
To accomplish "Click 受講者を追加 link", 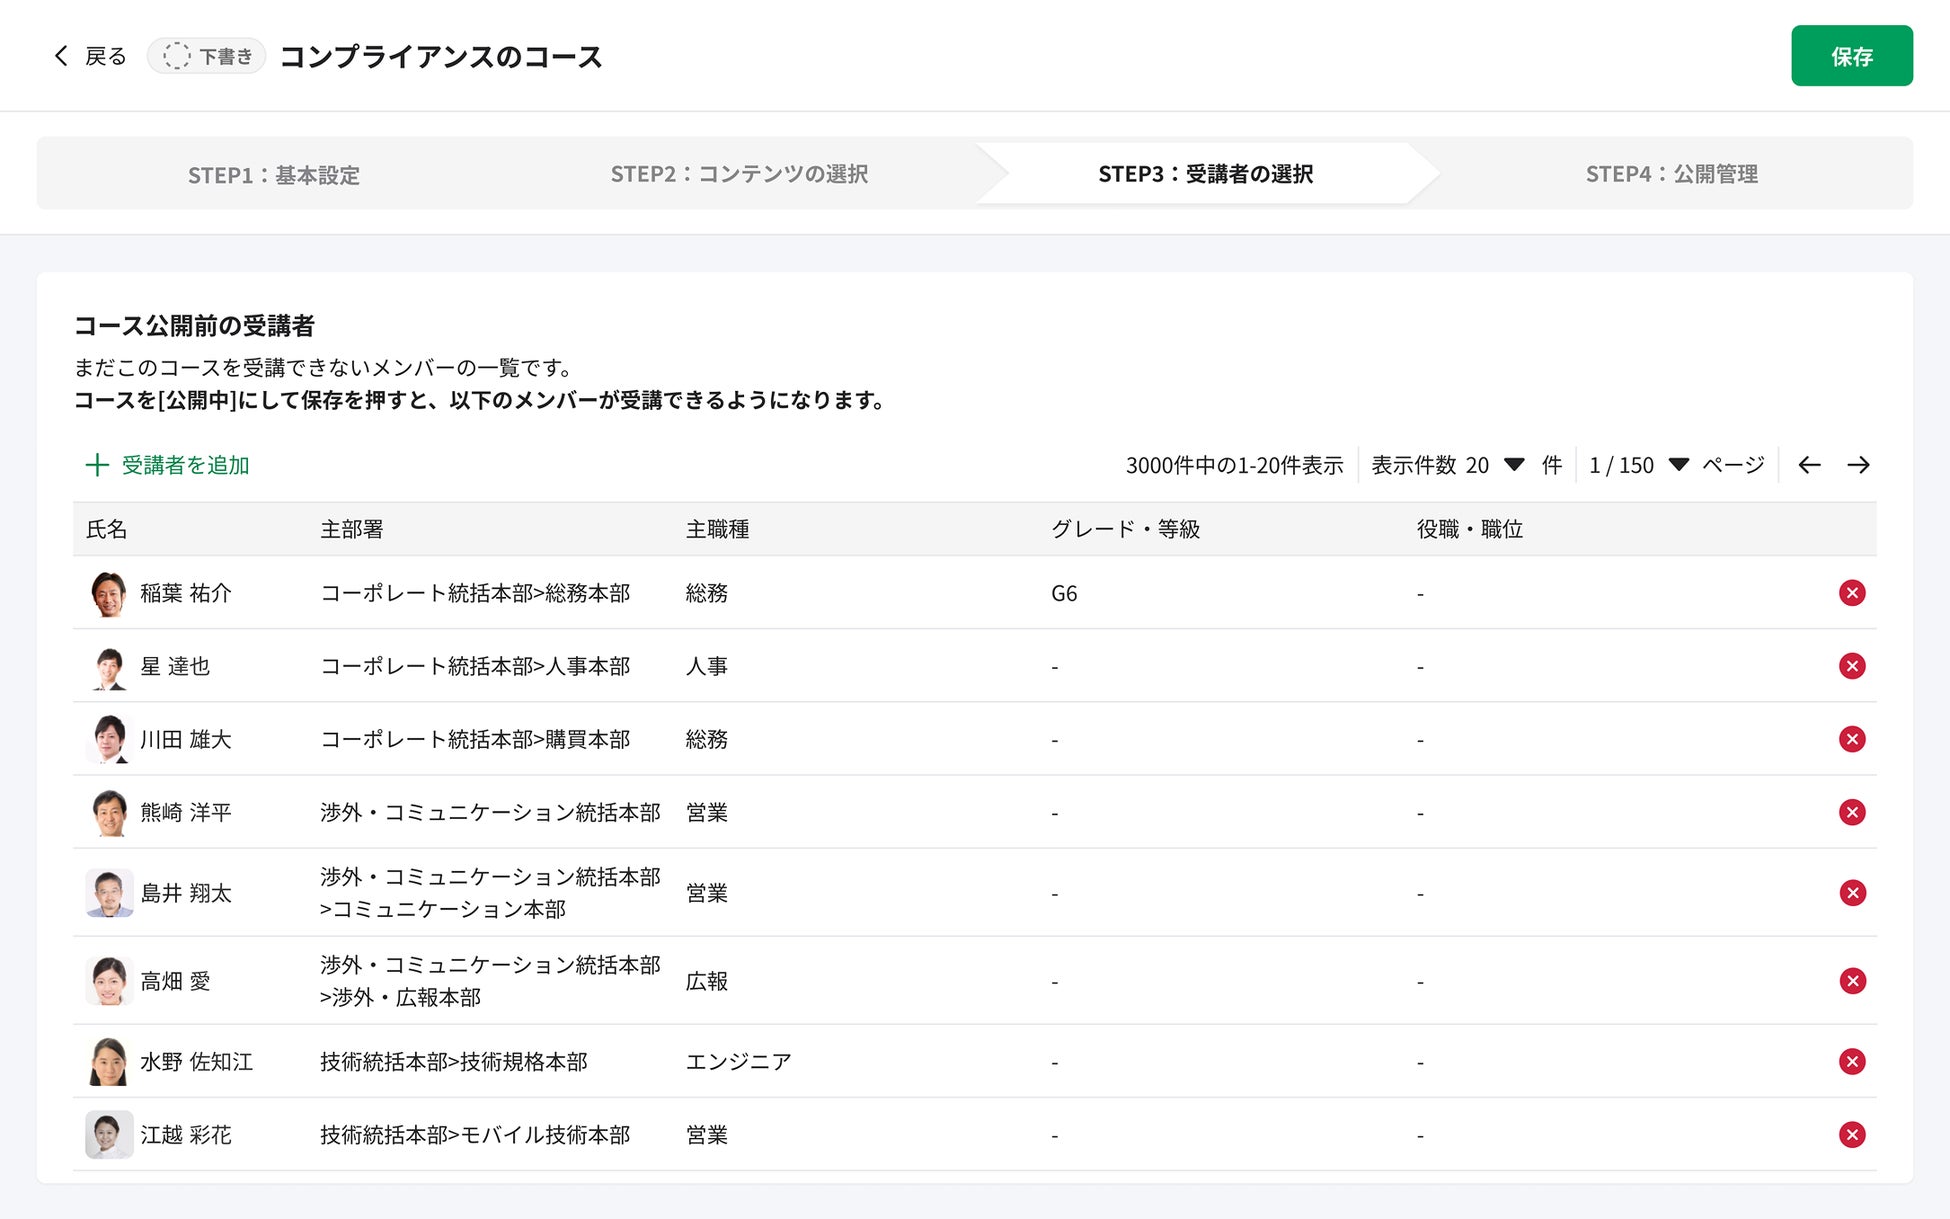I will 168,465.
